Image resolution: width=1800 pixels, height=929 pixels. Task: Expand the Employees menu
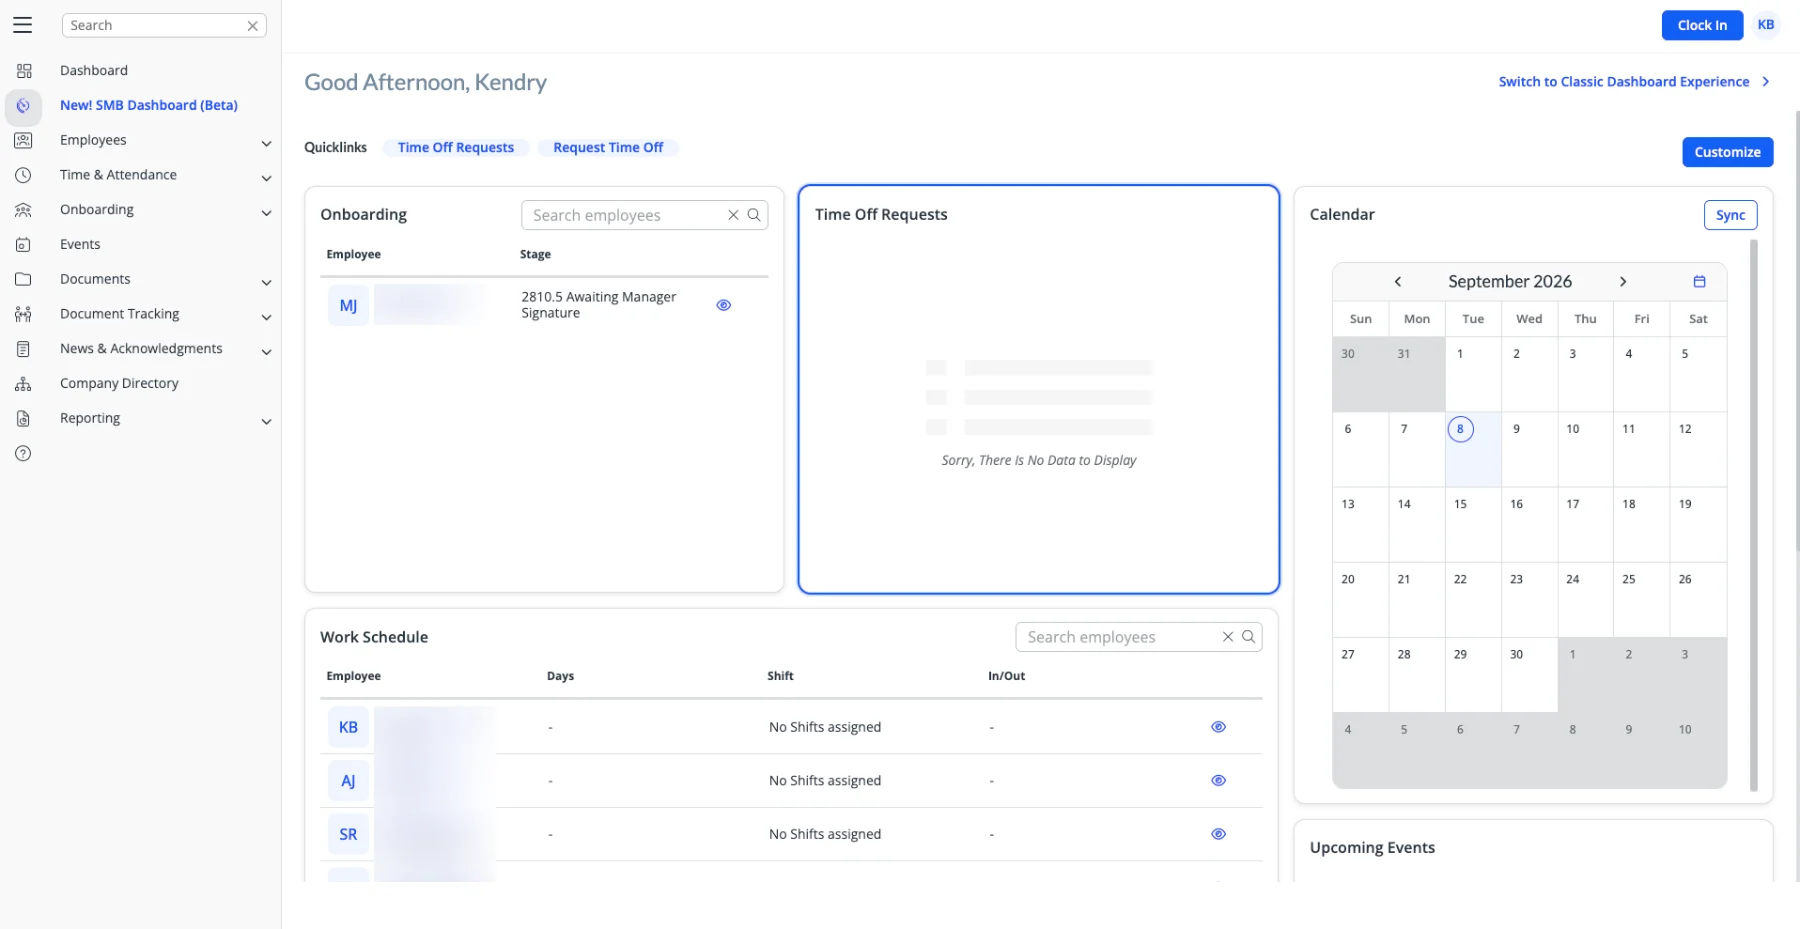[266, 144]
